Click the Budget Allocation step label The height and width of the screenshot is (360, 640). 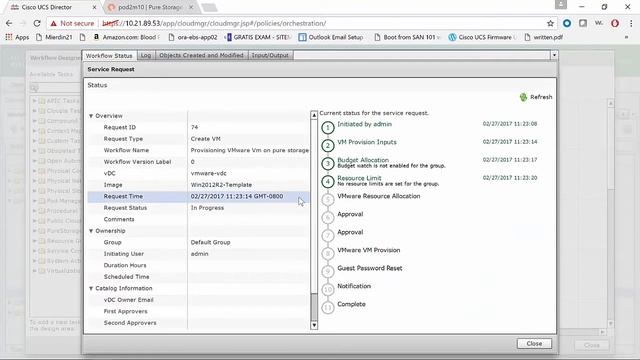363,160
